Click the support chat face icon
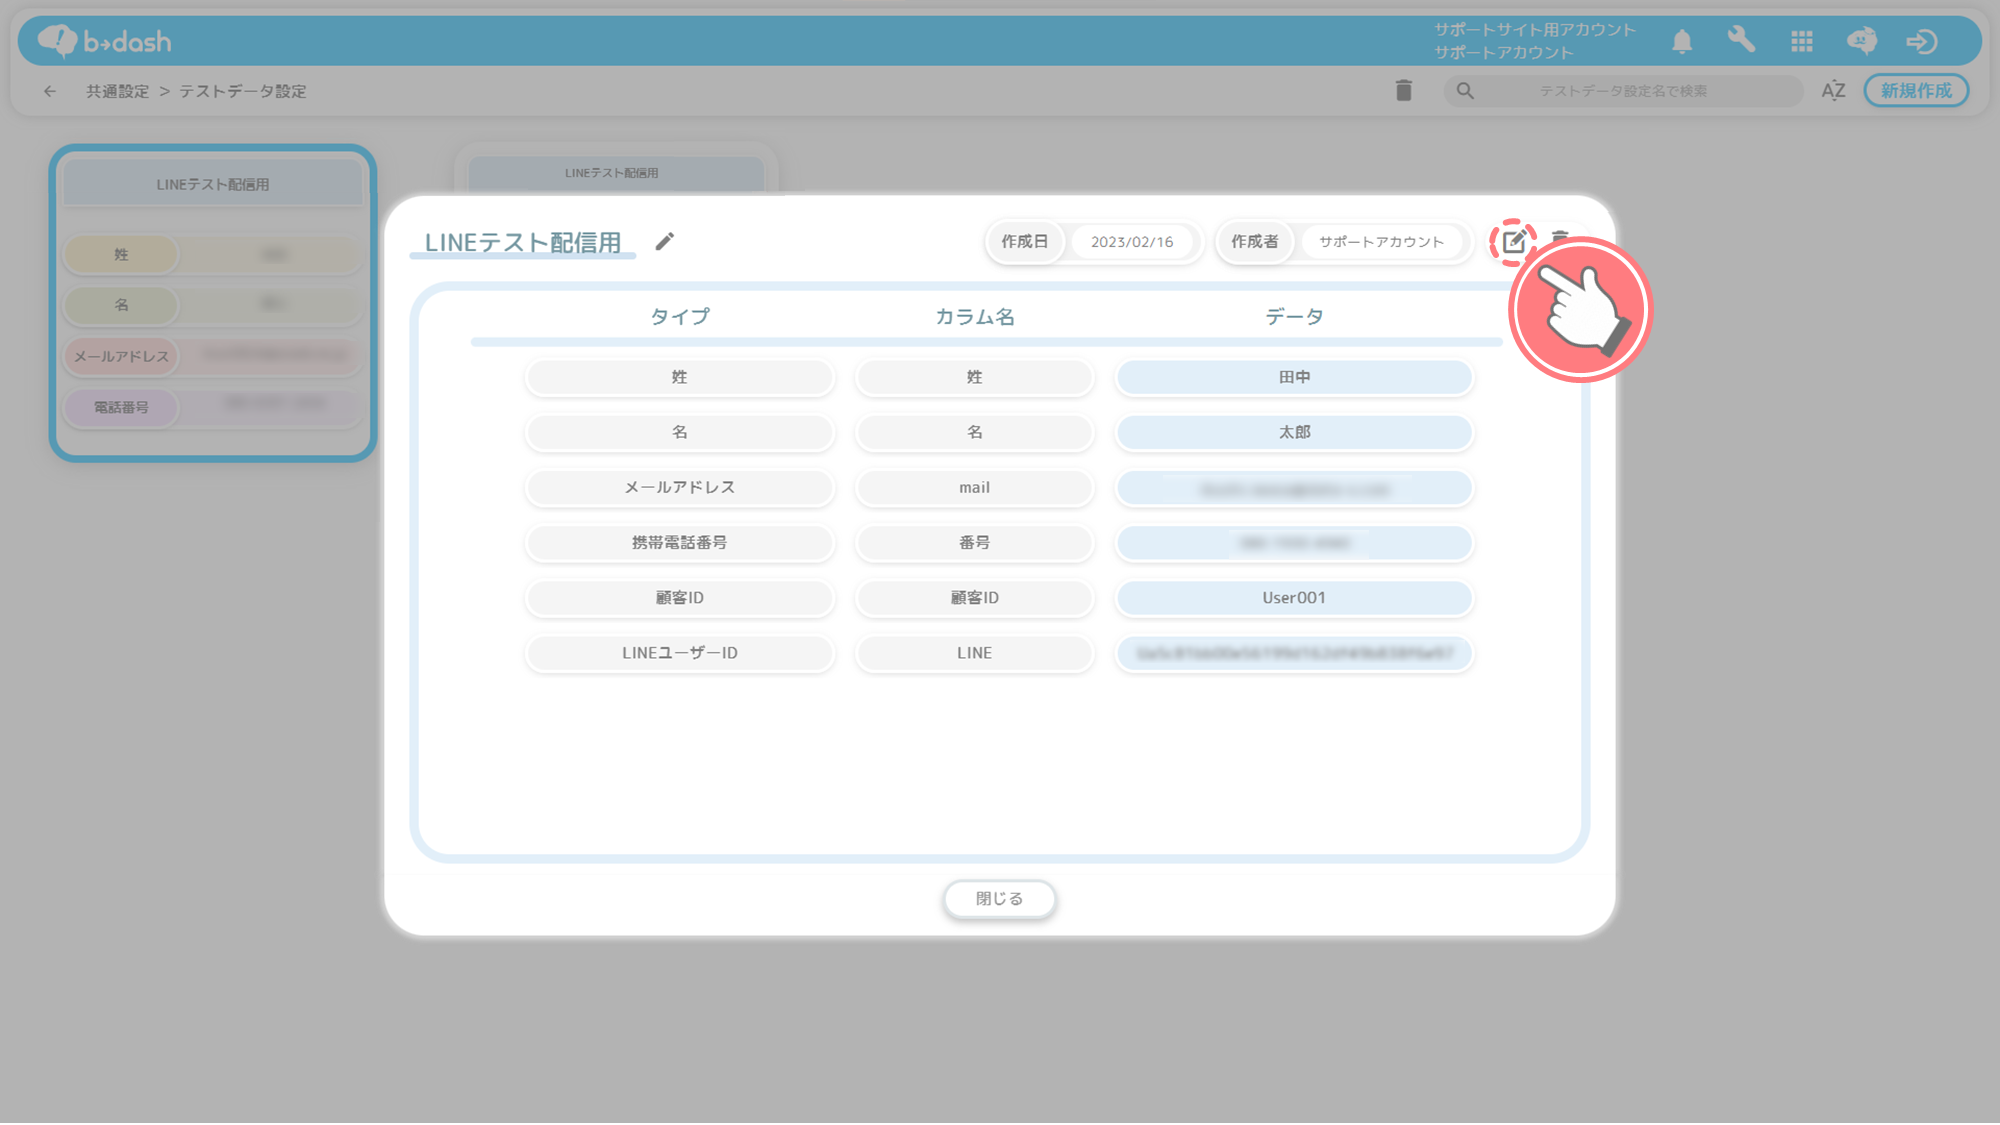This screenshot has width=2000, height=1125. click(1861, 41)
